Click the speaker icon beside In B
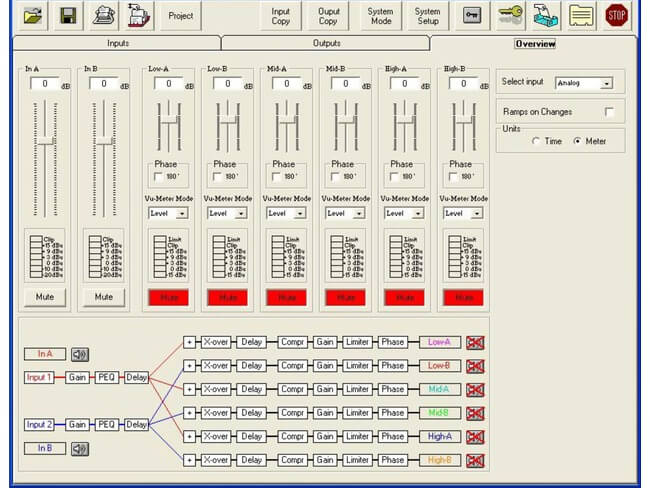 [x=79, y=448]
